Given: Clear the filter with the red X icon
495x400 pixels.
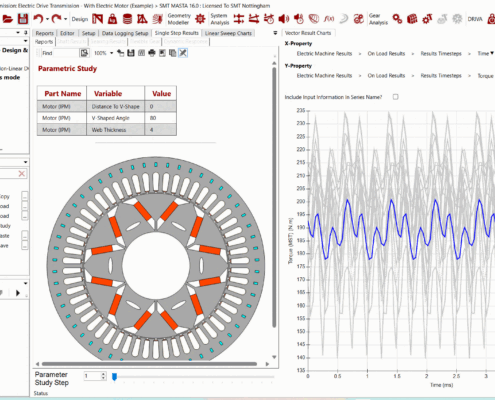Looking at the screenshot, I should [x=22, y=174].
